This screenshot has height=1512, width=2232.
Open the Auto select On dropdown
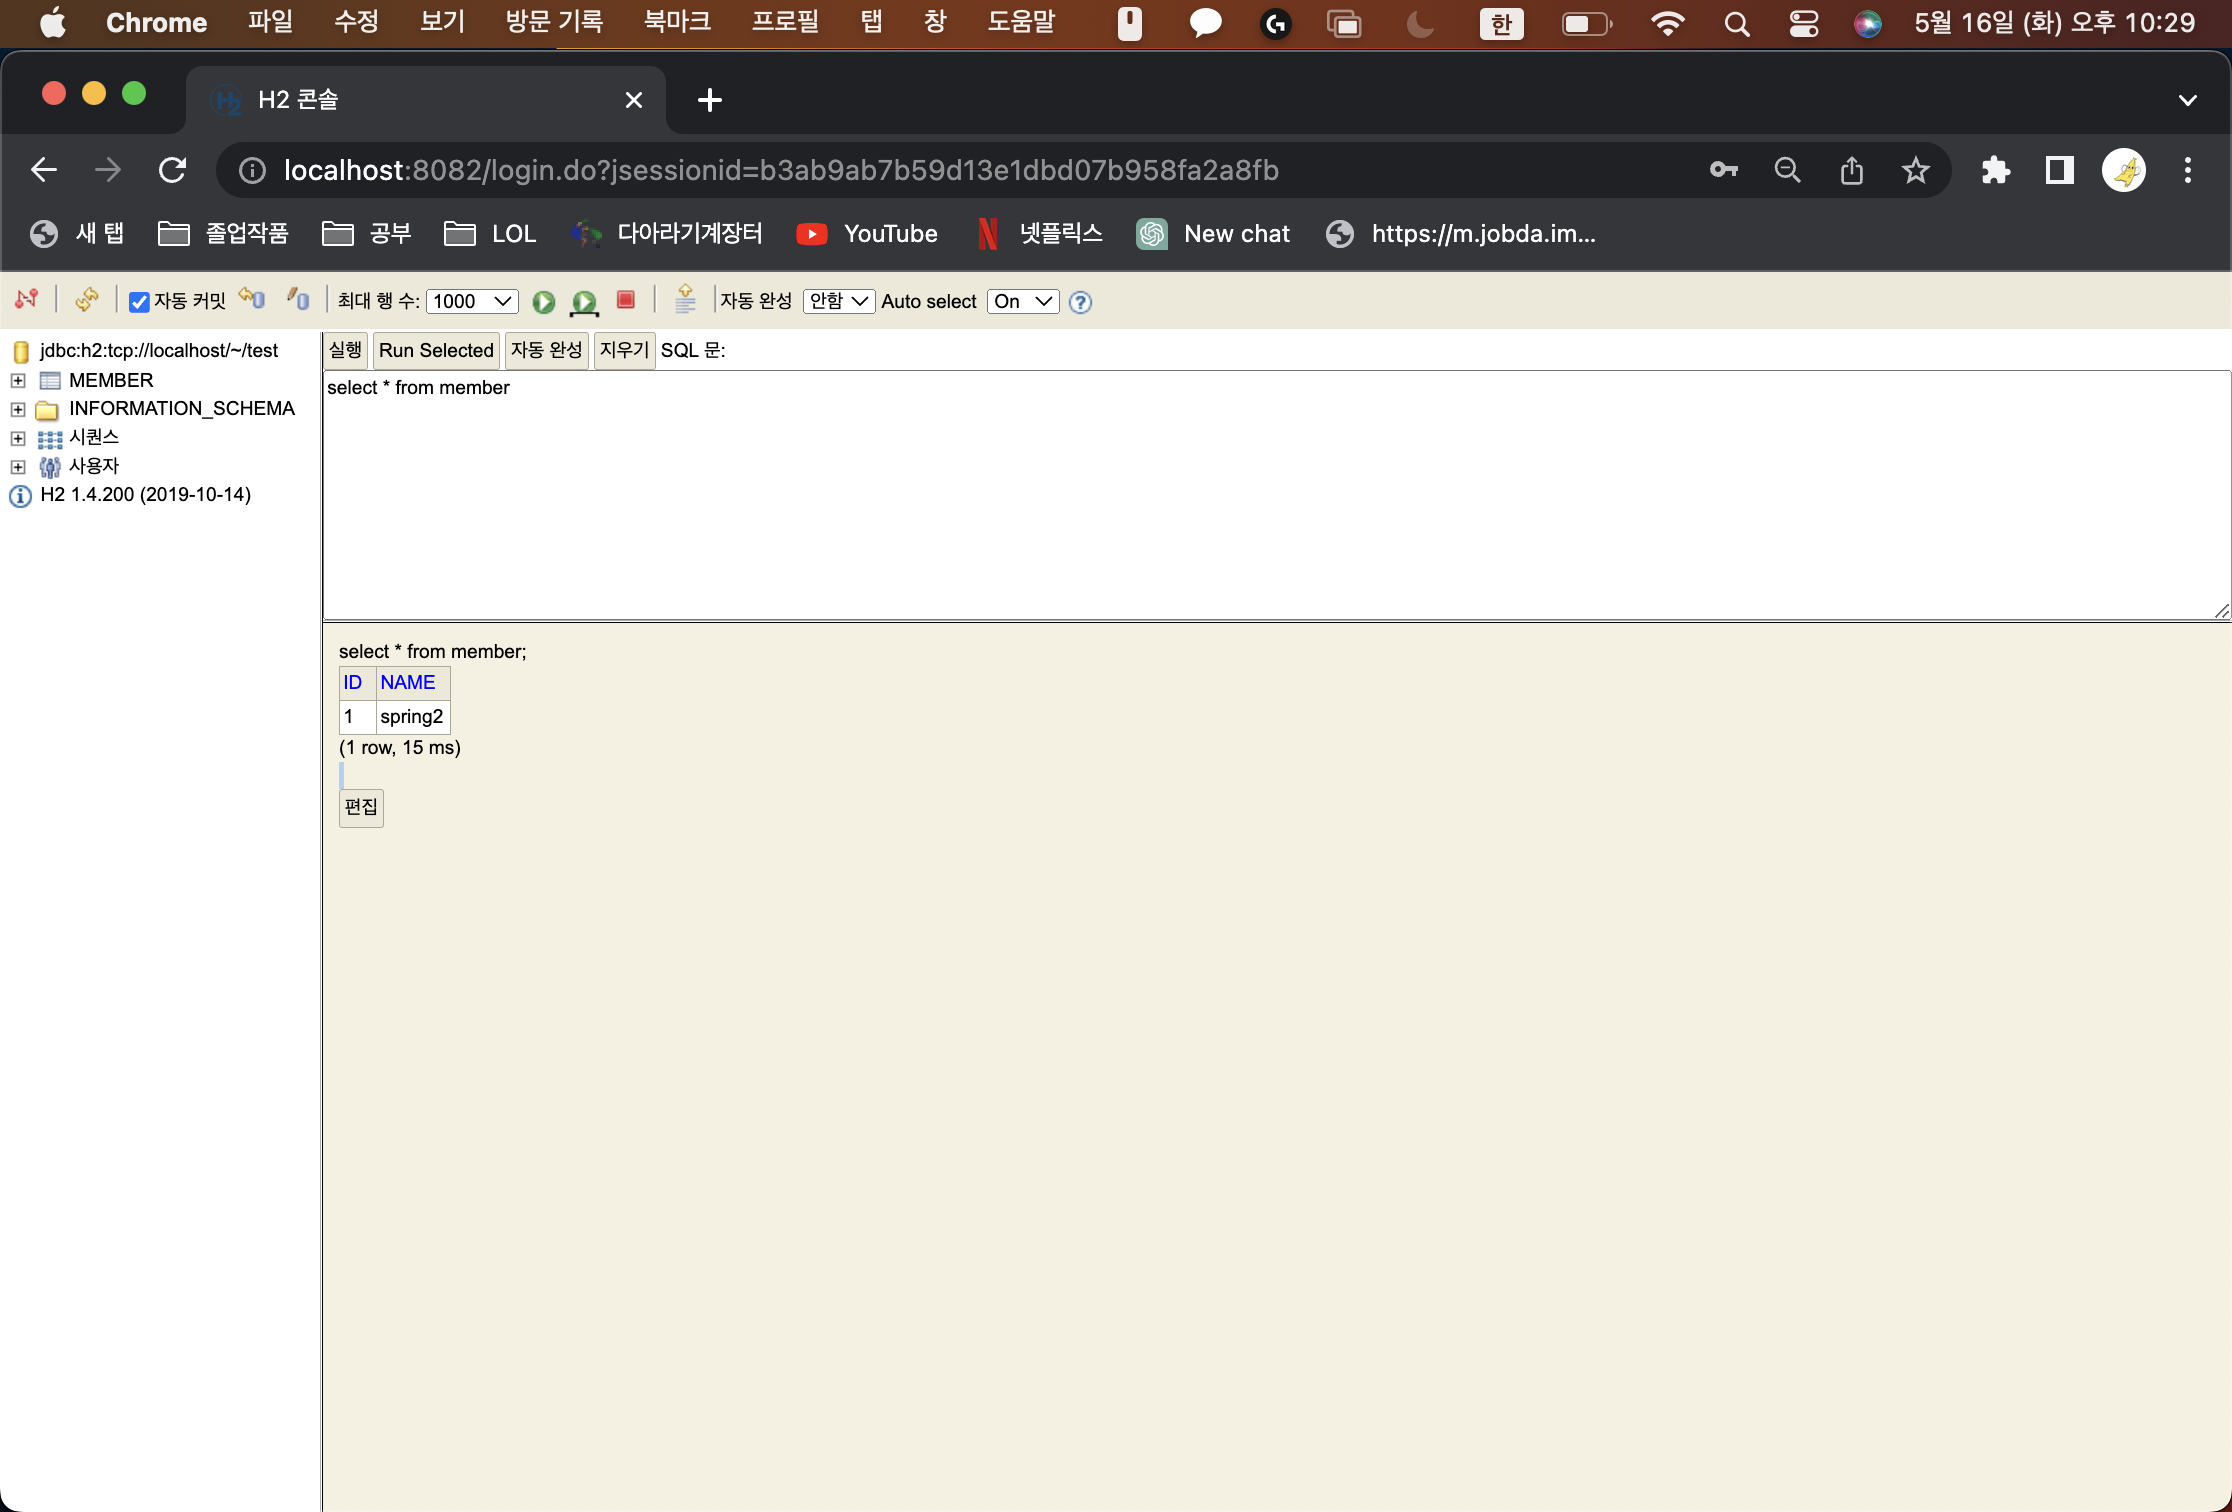pos(1023,301)
